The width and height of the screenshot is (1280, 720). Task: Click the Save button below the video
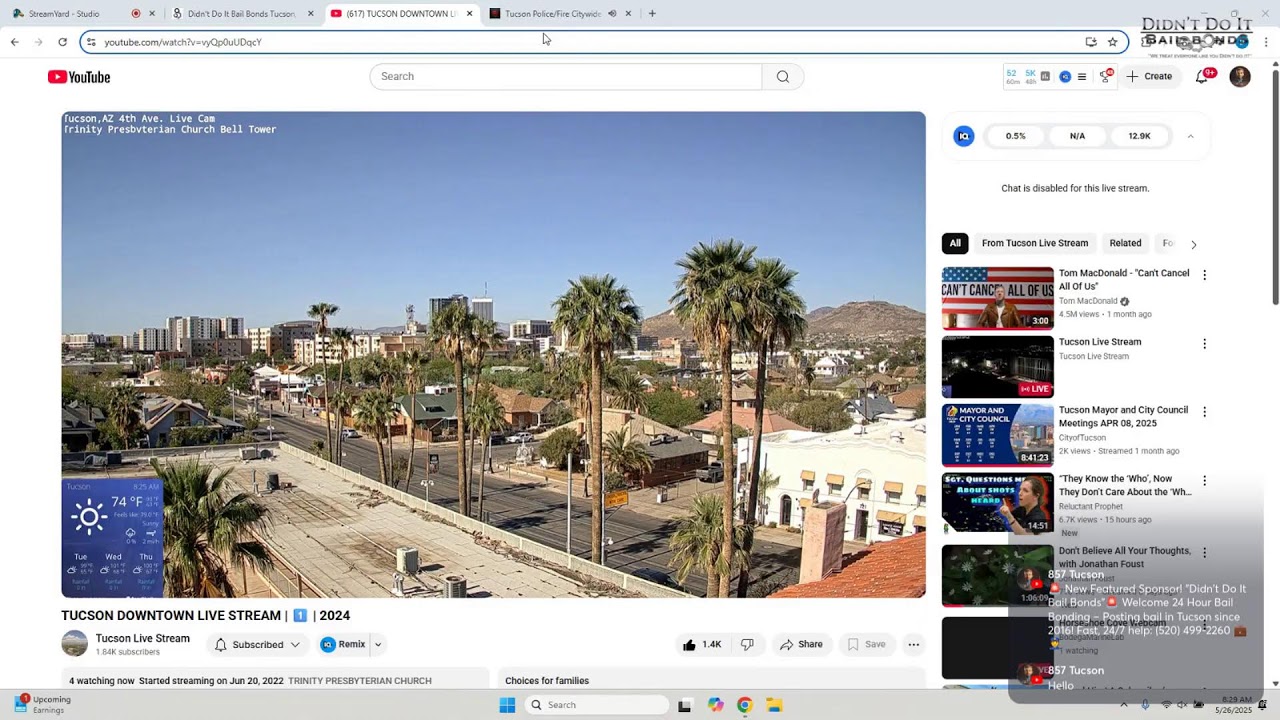coord(866,645)
